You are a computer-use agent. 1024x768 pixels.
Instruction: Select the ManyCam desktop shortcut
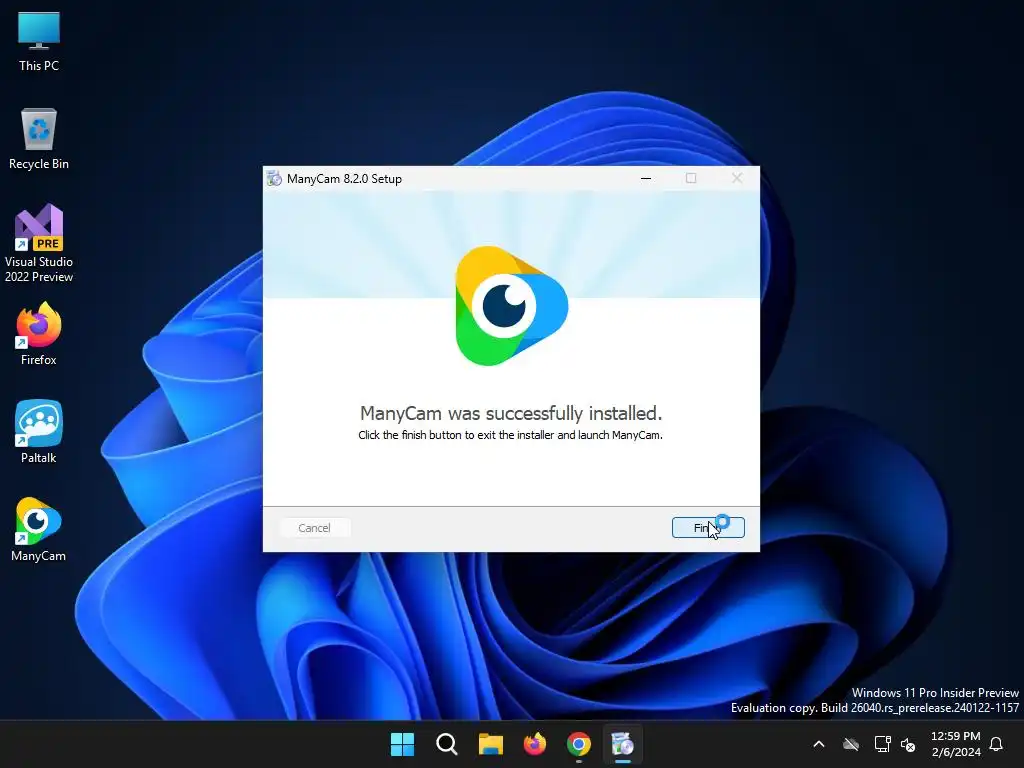[39, 530]
